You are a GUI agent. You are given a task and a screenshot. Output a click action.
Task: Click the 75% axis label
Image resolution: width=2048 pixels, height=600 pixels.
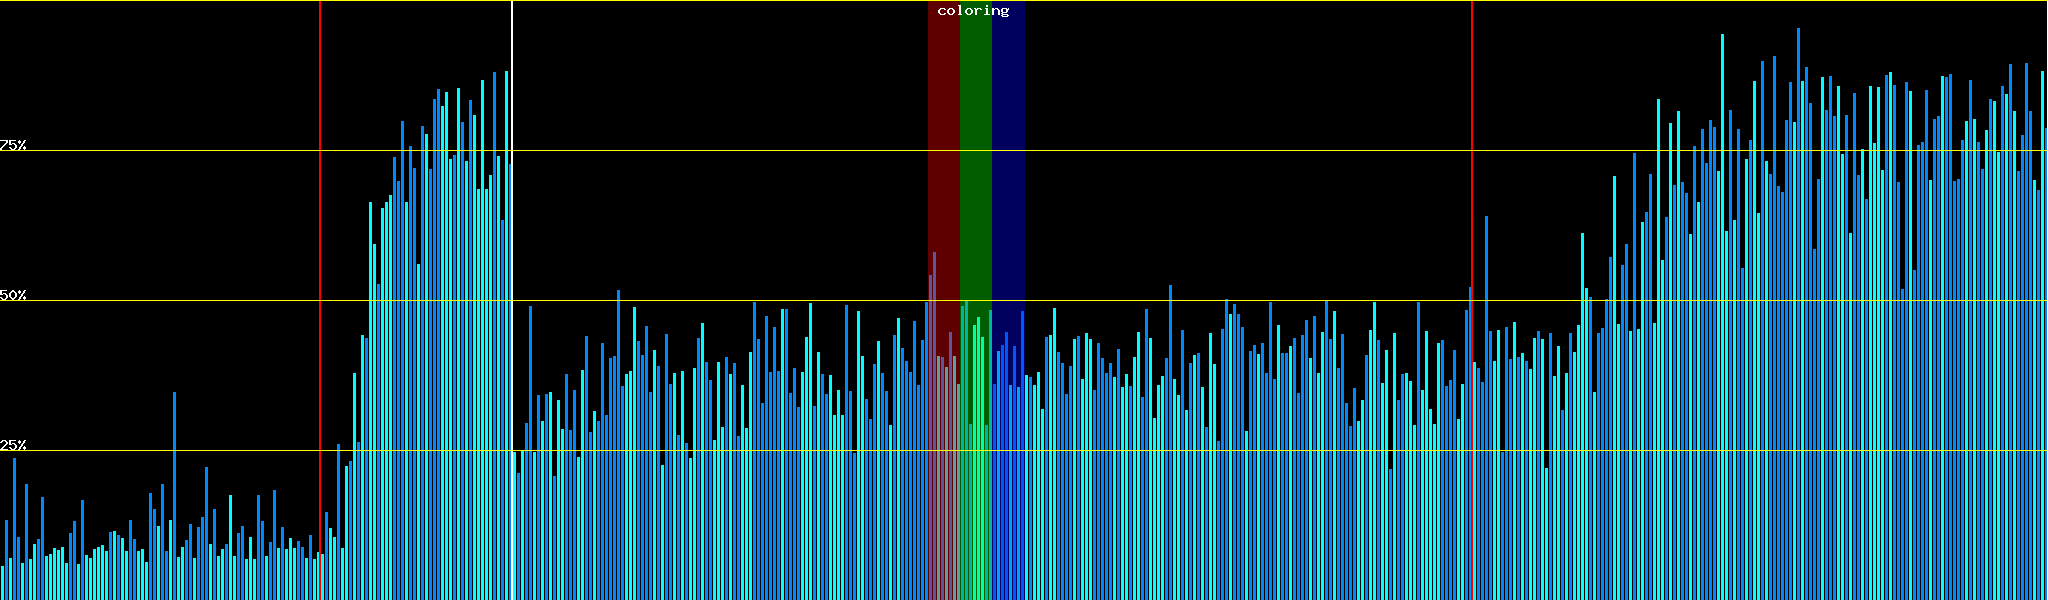point(13,145)
